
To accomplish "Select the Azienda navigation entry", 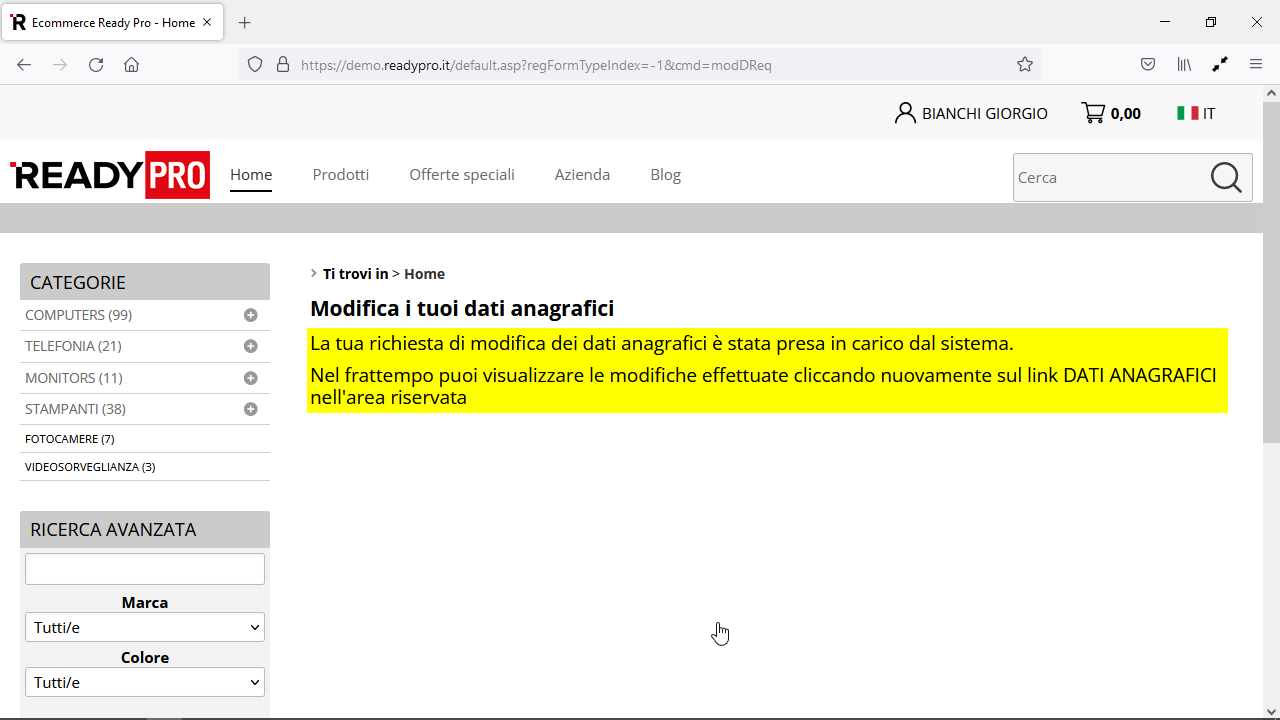I will point(582,174).
